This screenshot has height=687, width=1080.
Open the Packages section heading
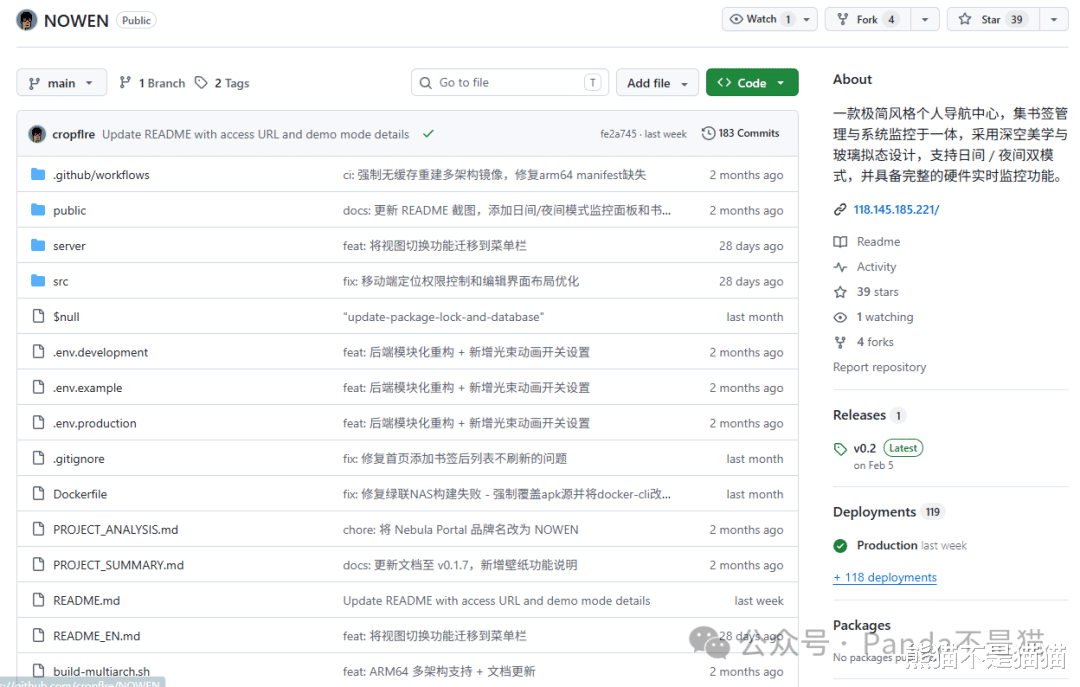tap(862, 625)
